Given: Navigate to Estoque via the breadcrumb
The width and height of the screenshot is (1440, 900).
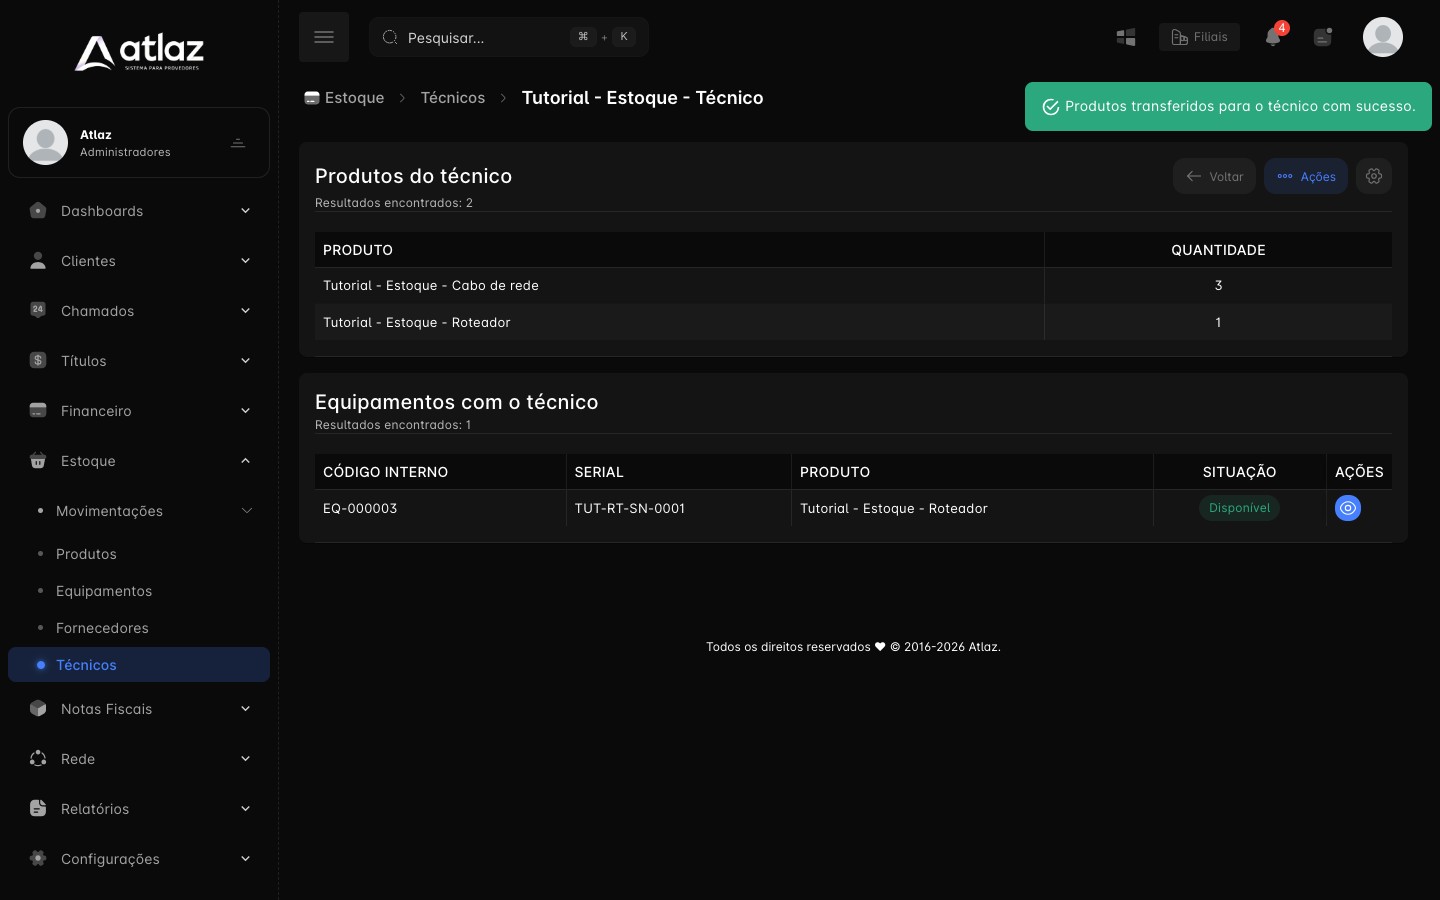Looking at the screenshot, I should pos(344,98).
